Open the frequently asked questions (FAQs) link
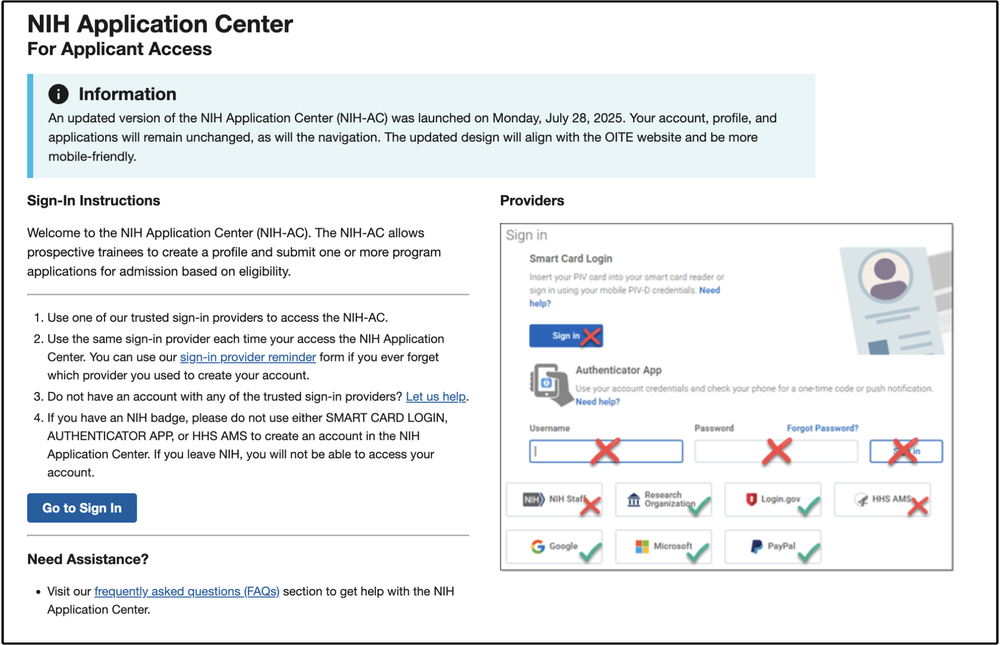 [x=187, y=591]
